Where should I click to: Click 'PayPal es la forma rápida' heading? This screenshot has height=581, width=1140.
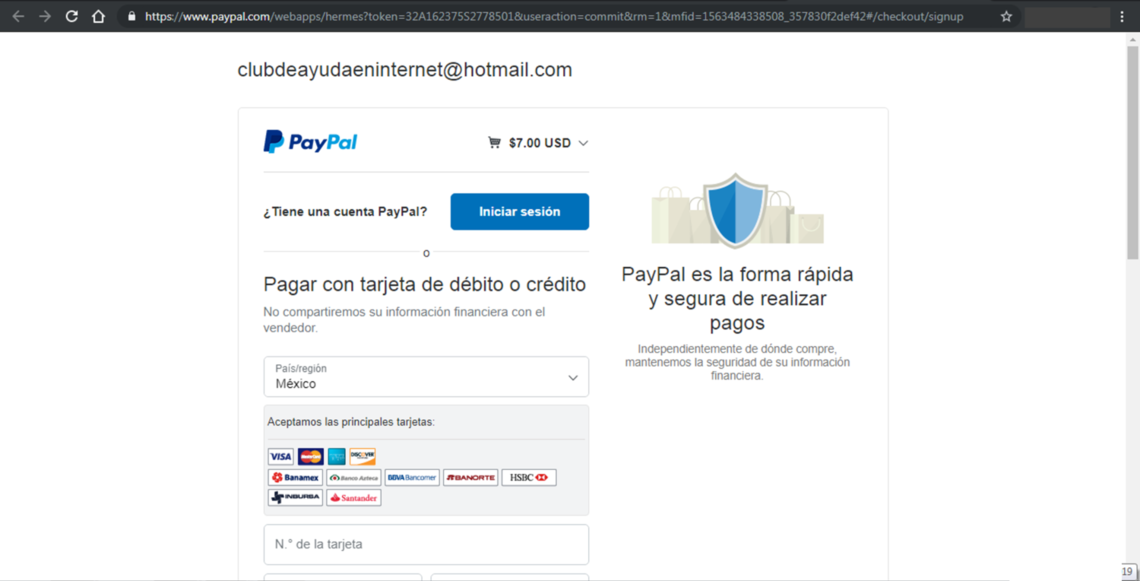737,298
